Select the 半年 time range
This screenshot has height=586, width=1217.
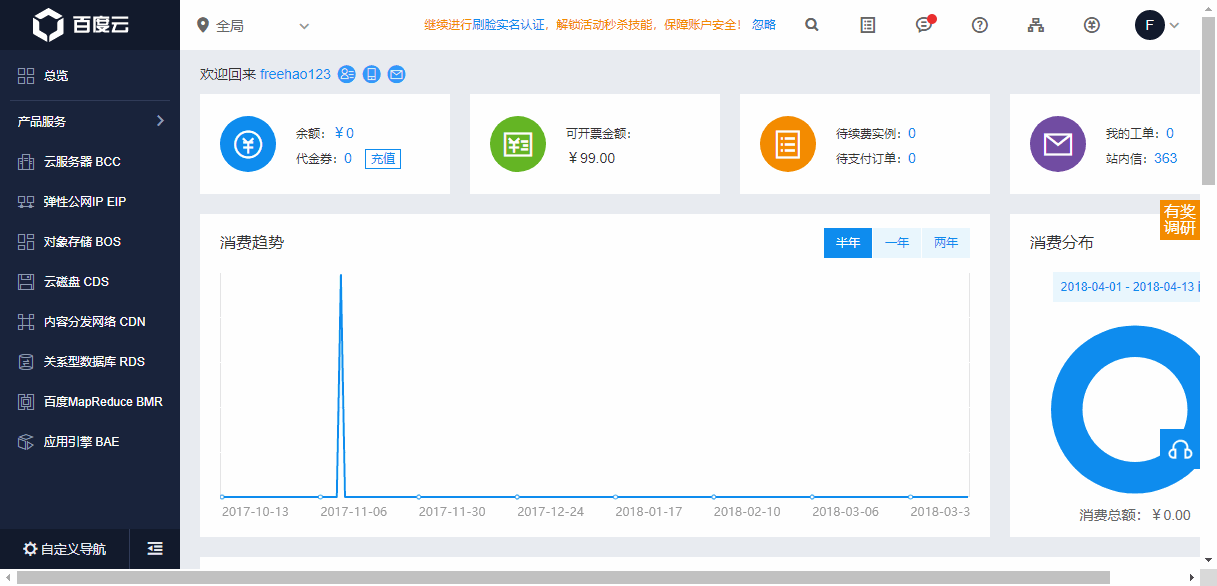coord(848,243)
